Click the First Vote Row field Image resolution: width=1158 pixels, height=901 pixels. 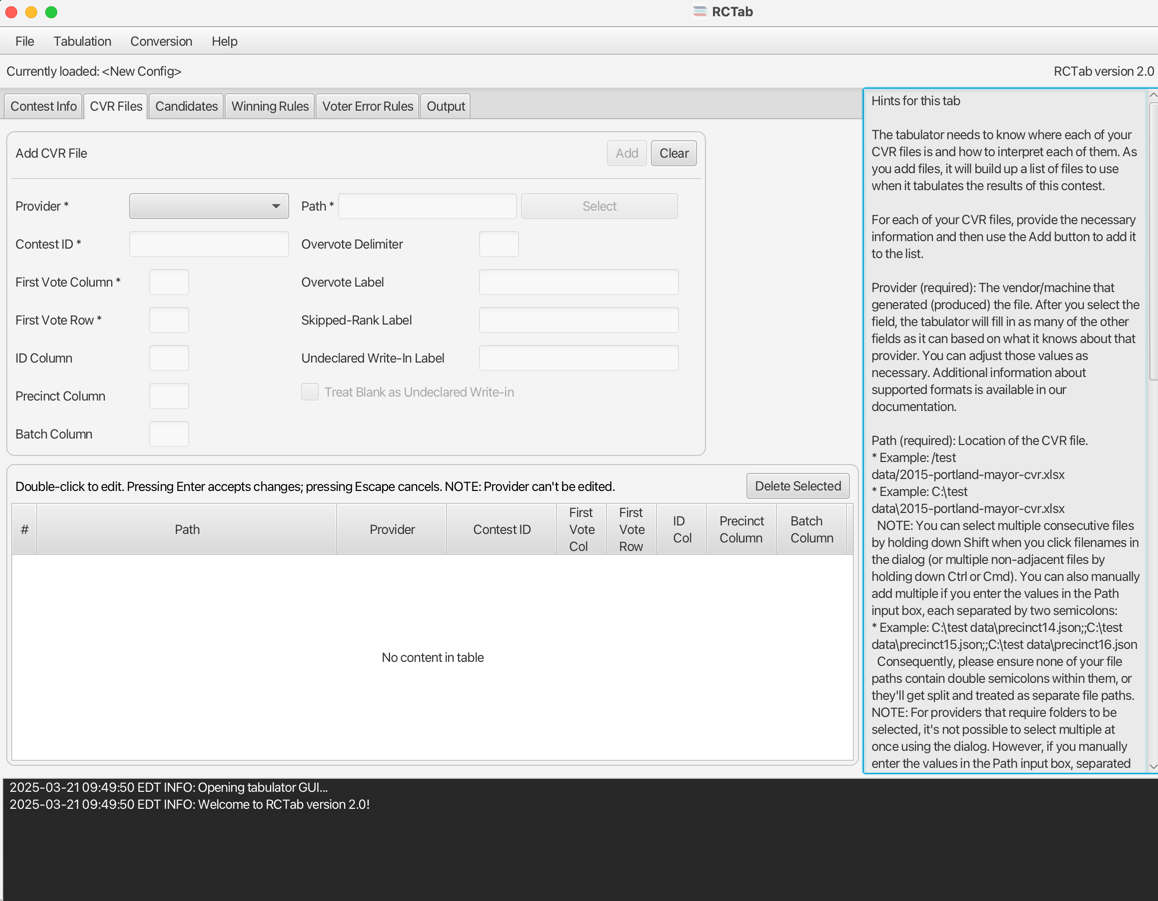click(x=169, y=320)
